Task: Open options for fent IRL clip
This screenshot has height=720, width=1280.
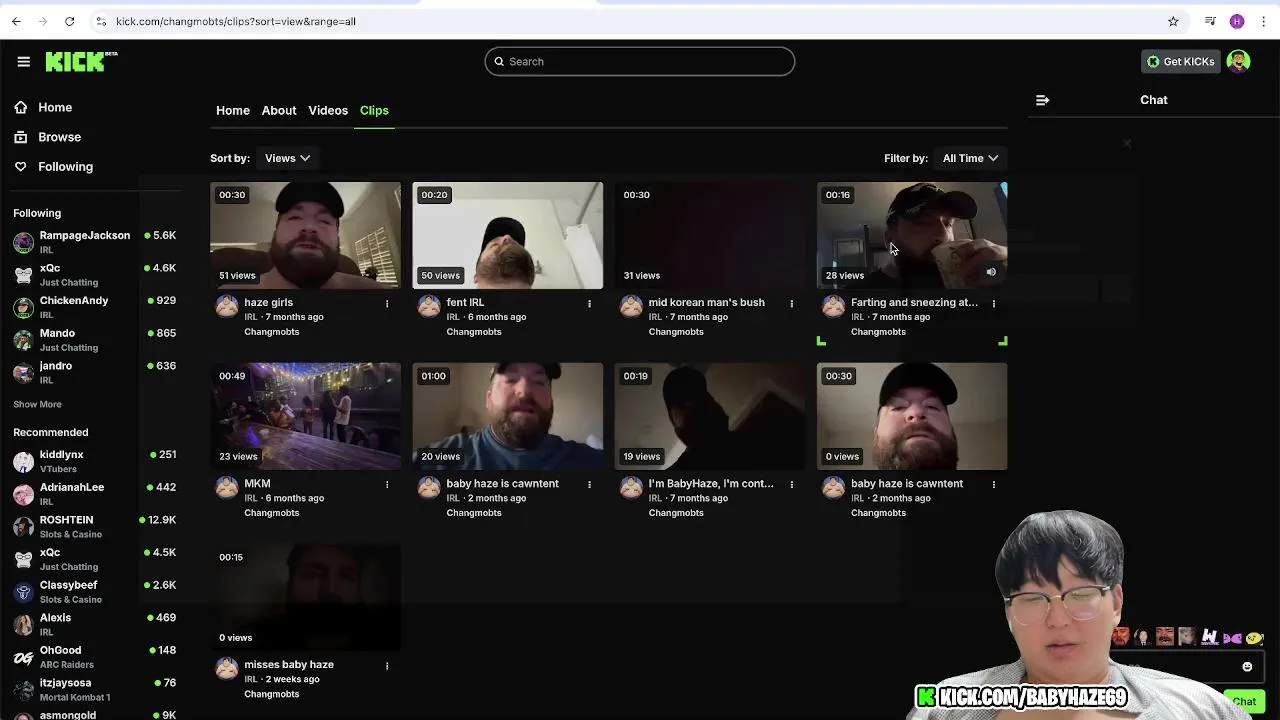Action: 589,303
